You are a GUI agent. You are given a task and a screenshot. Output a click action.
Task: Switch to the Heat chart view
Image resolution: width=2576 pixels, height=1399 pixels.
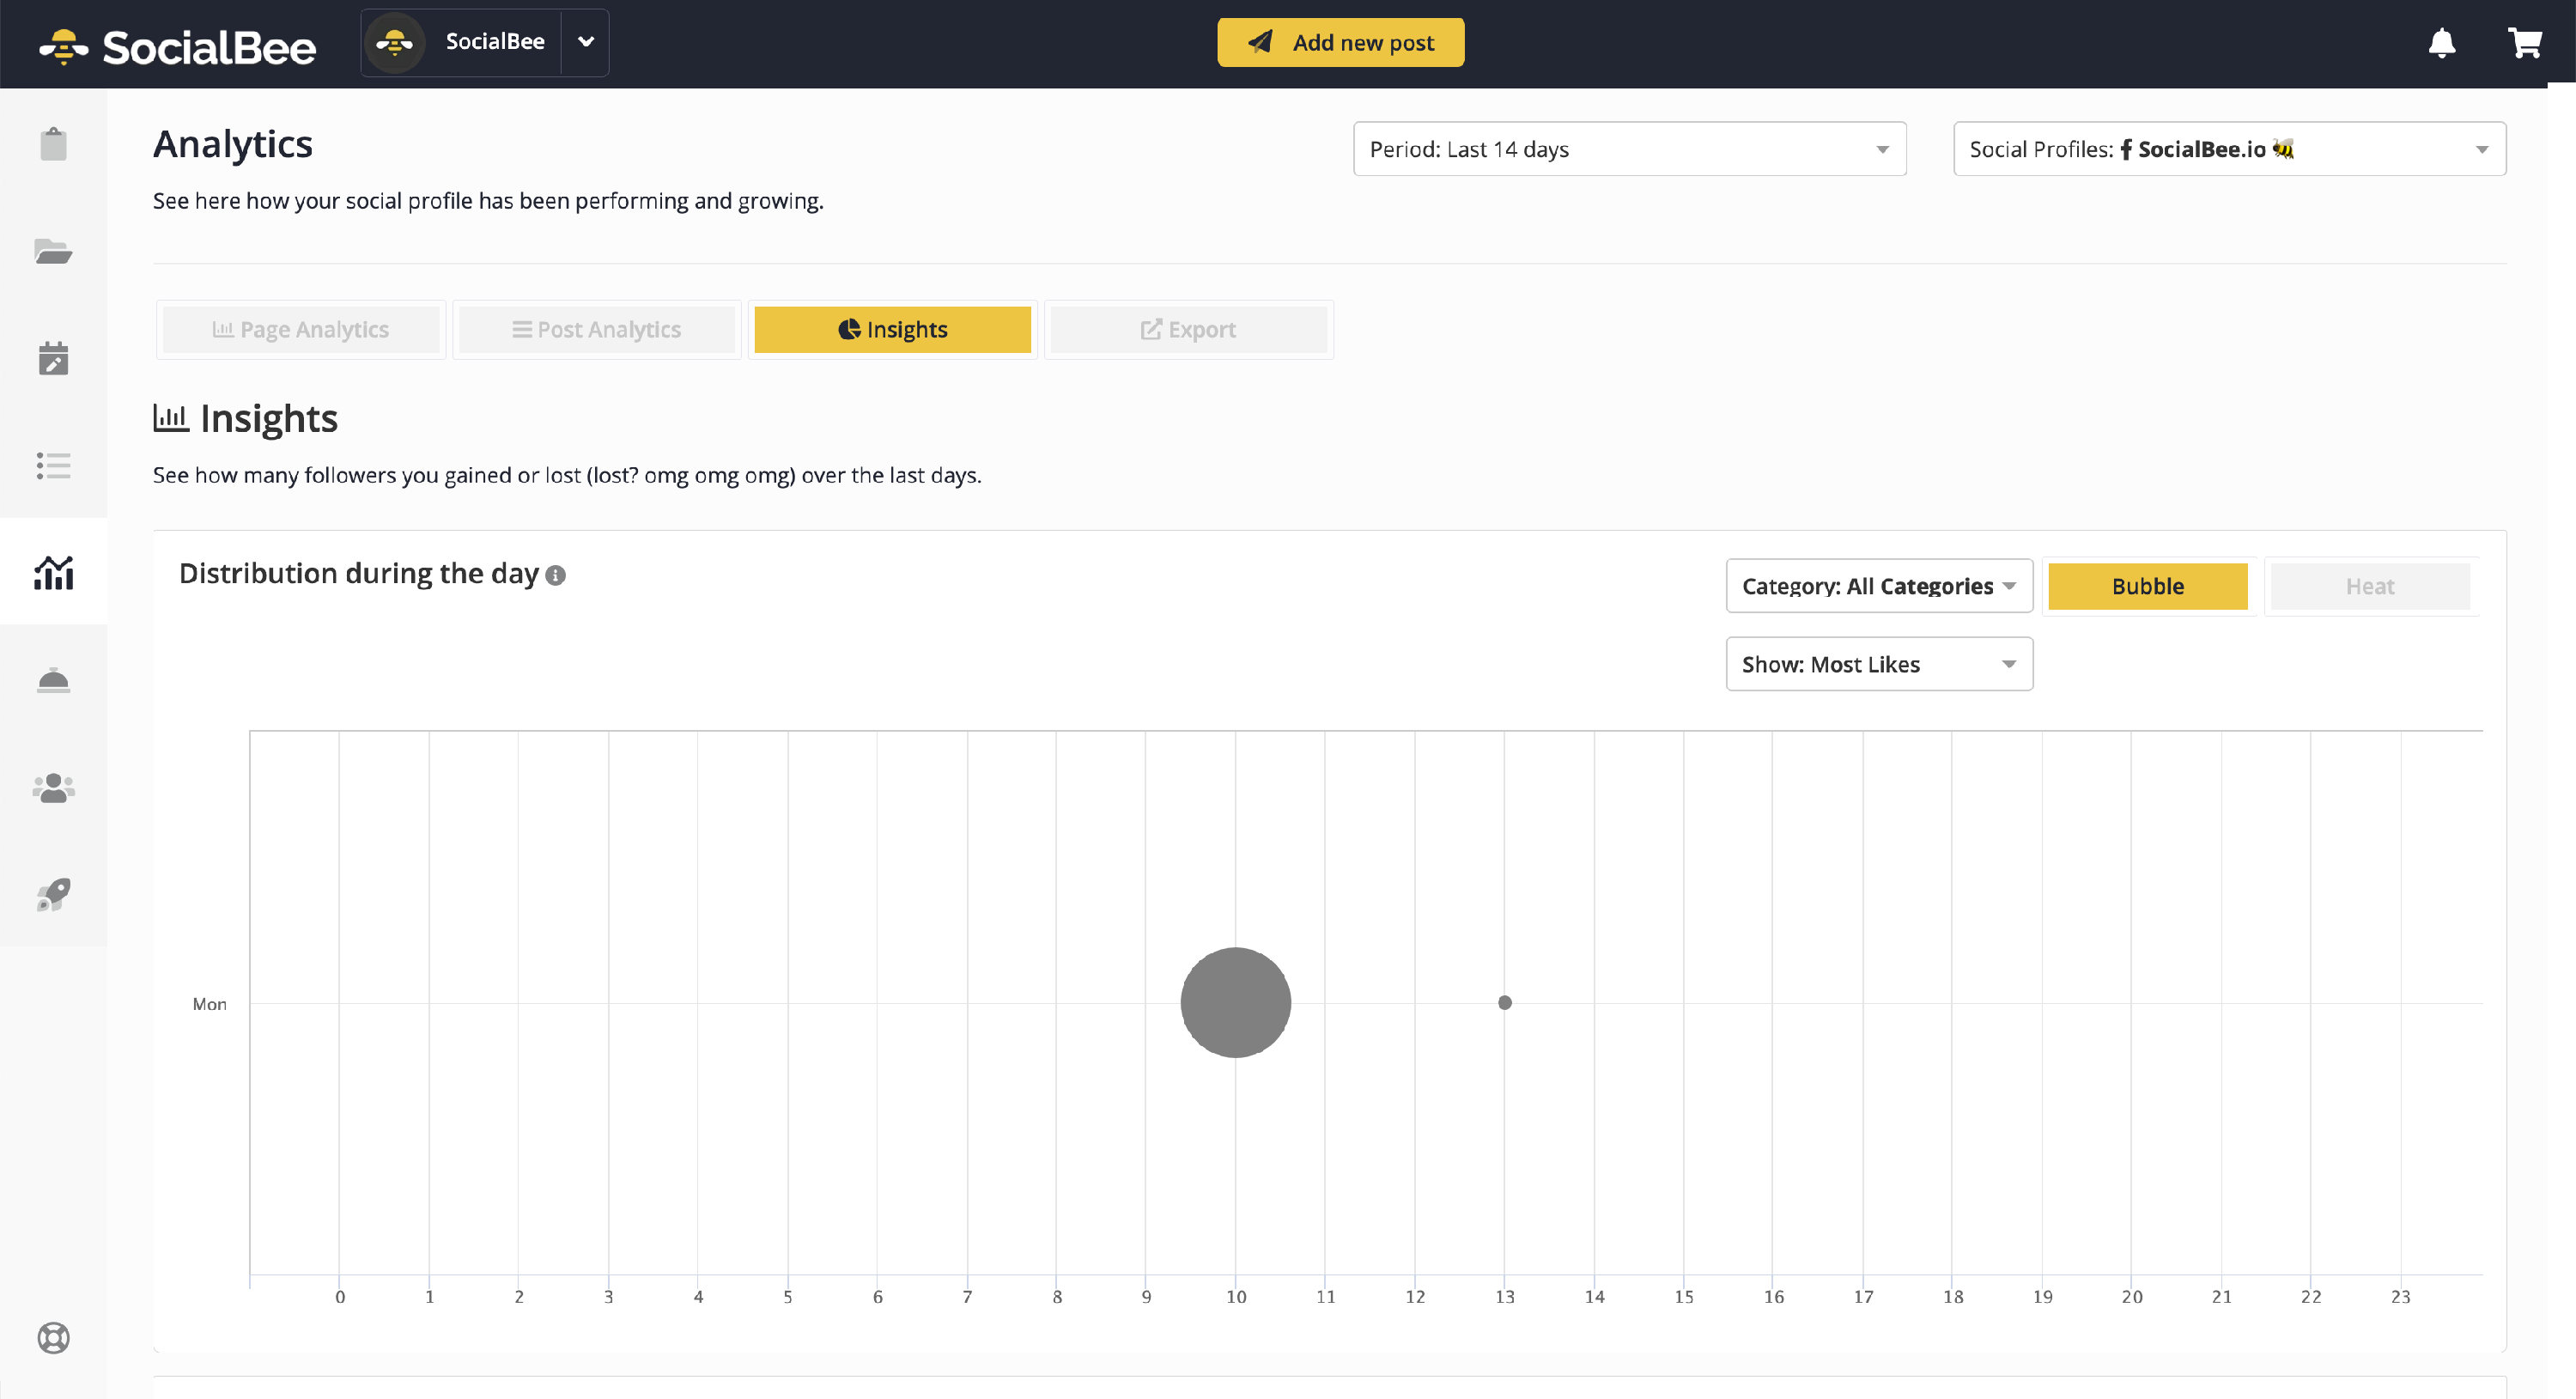tap(2369, 586)
